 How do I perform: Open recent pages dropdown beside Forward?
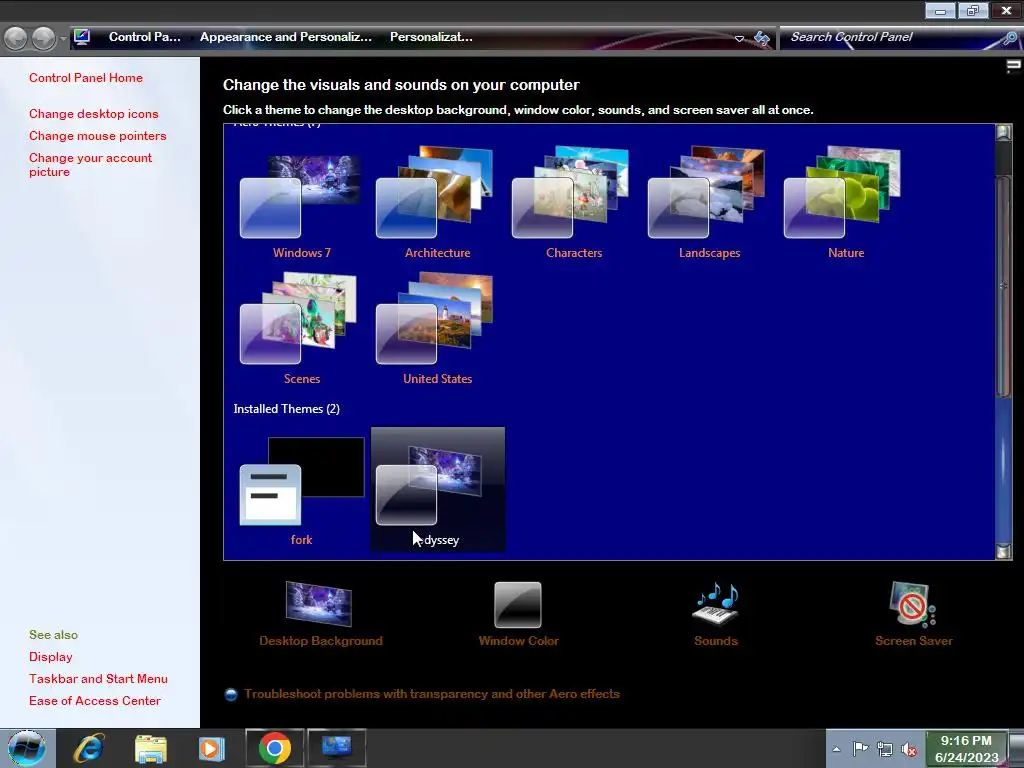coord(63,39)
